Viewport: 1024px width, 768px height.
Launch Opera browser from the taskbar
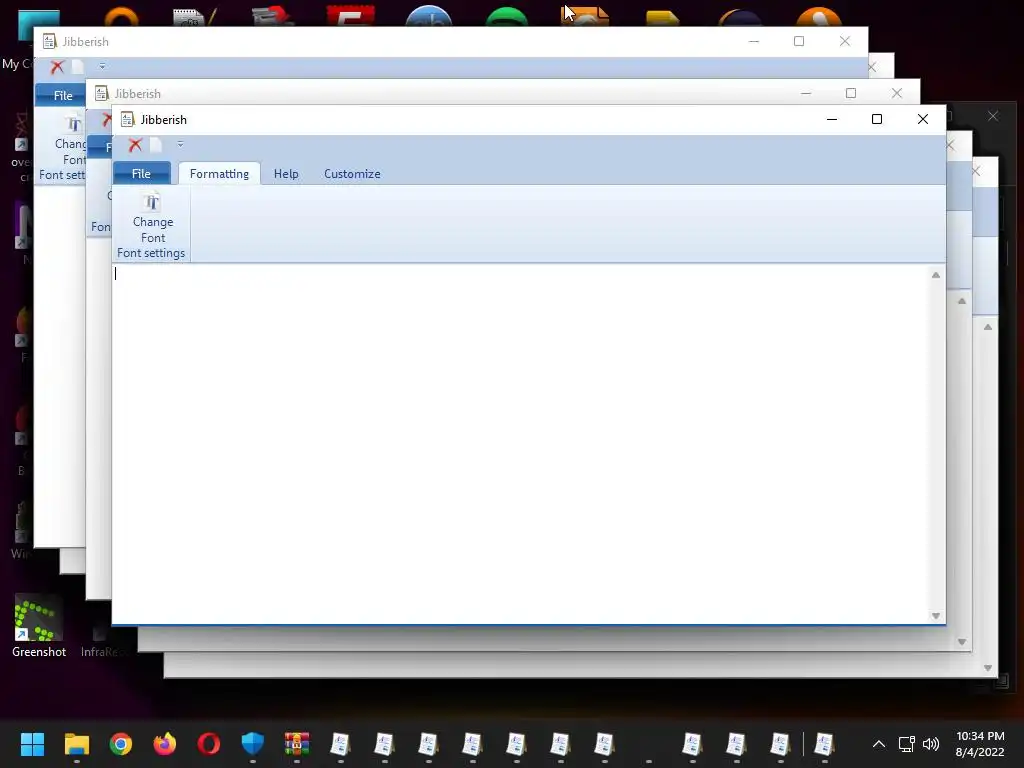(x=209, y=744)
